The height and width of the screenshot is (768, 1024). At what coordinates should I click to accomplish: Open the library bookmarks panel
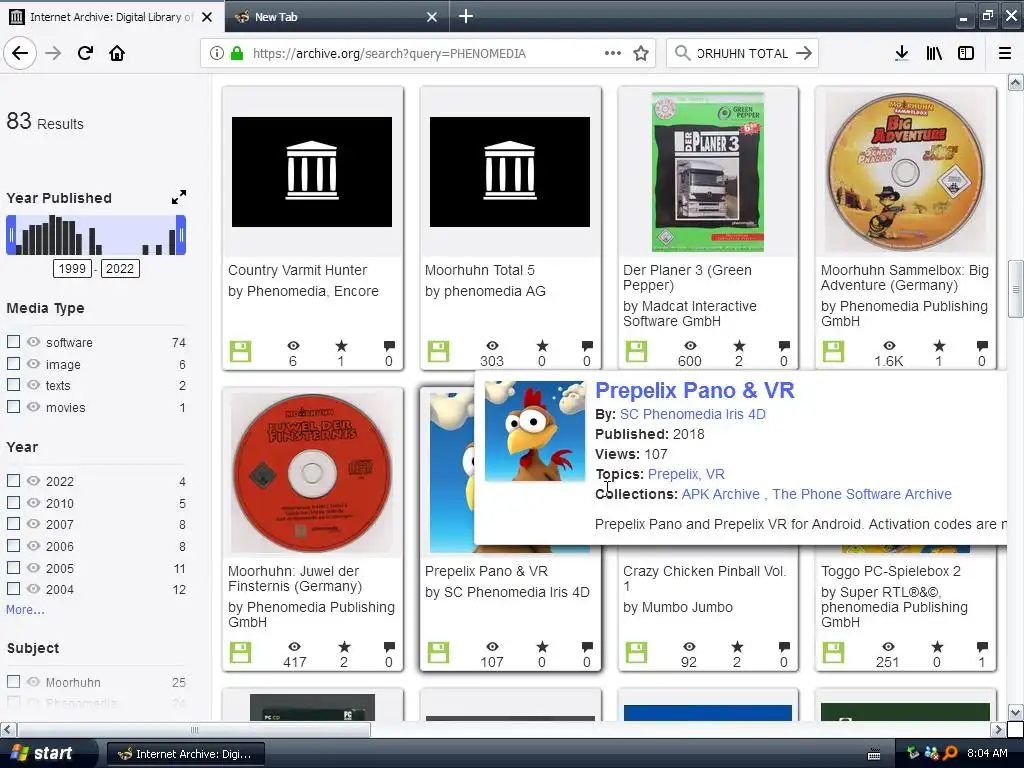(x=934, y=53)
